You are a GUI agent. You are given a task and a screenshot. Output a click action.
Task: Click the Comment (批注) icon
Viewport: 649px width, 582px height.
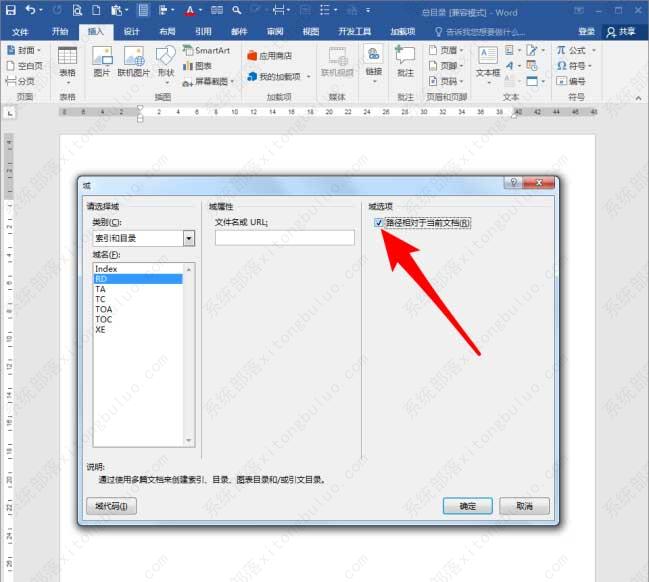pos(405,60)
